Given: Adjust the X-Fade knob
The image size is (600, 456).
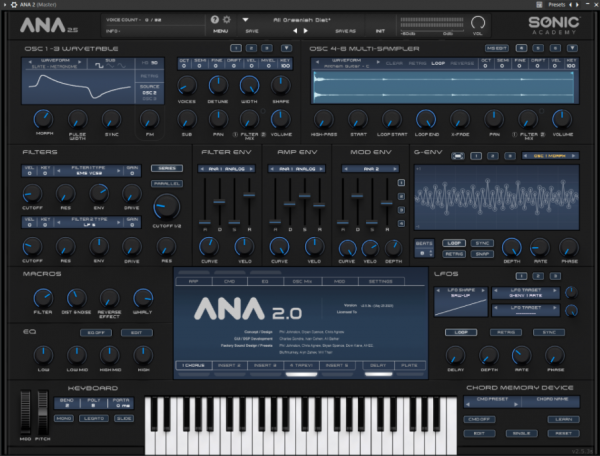Looking at the screenshot, I should pyautogui.click(x=460, y=119).
